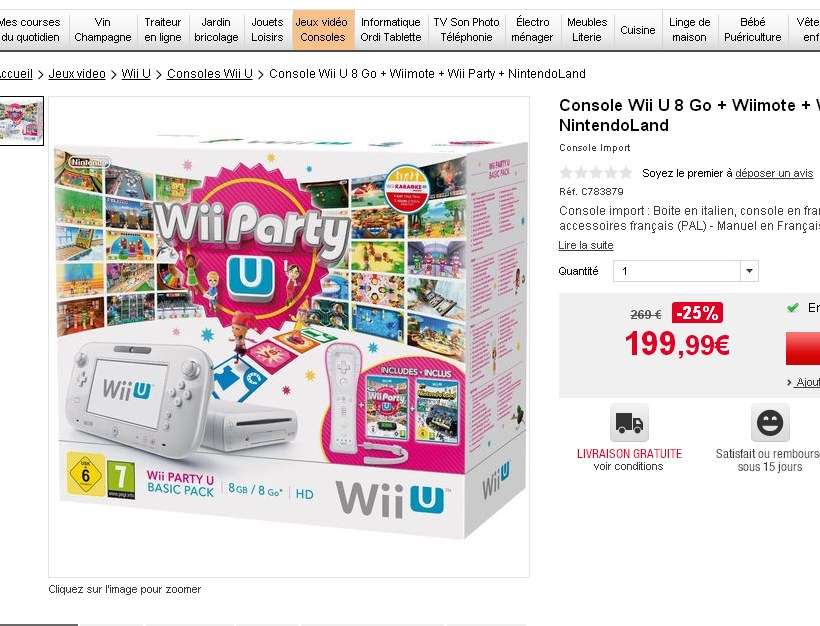Click the déposer un avis link
Viewport: 820px width, 626px height.
click(x=774, y=173)
